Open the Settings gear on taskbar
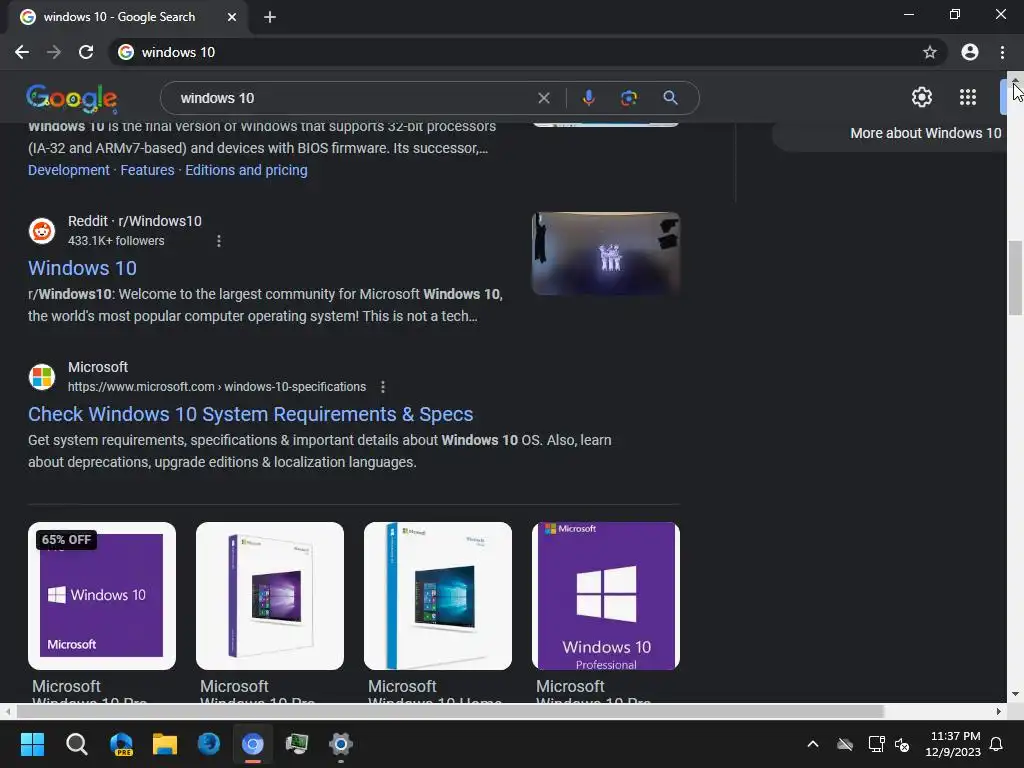Viewport: 1024px width, 768px height. tap(341, 744)
